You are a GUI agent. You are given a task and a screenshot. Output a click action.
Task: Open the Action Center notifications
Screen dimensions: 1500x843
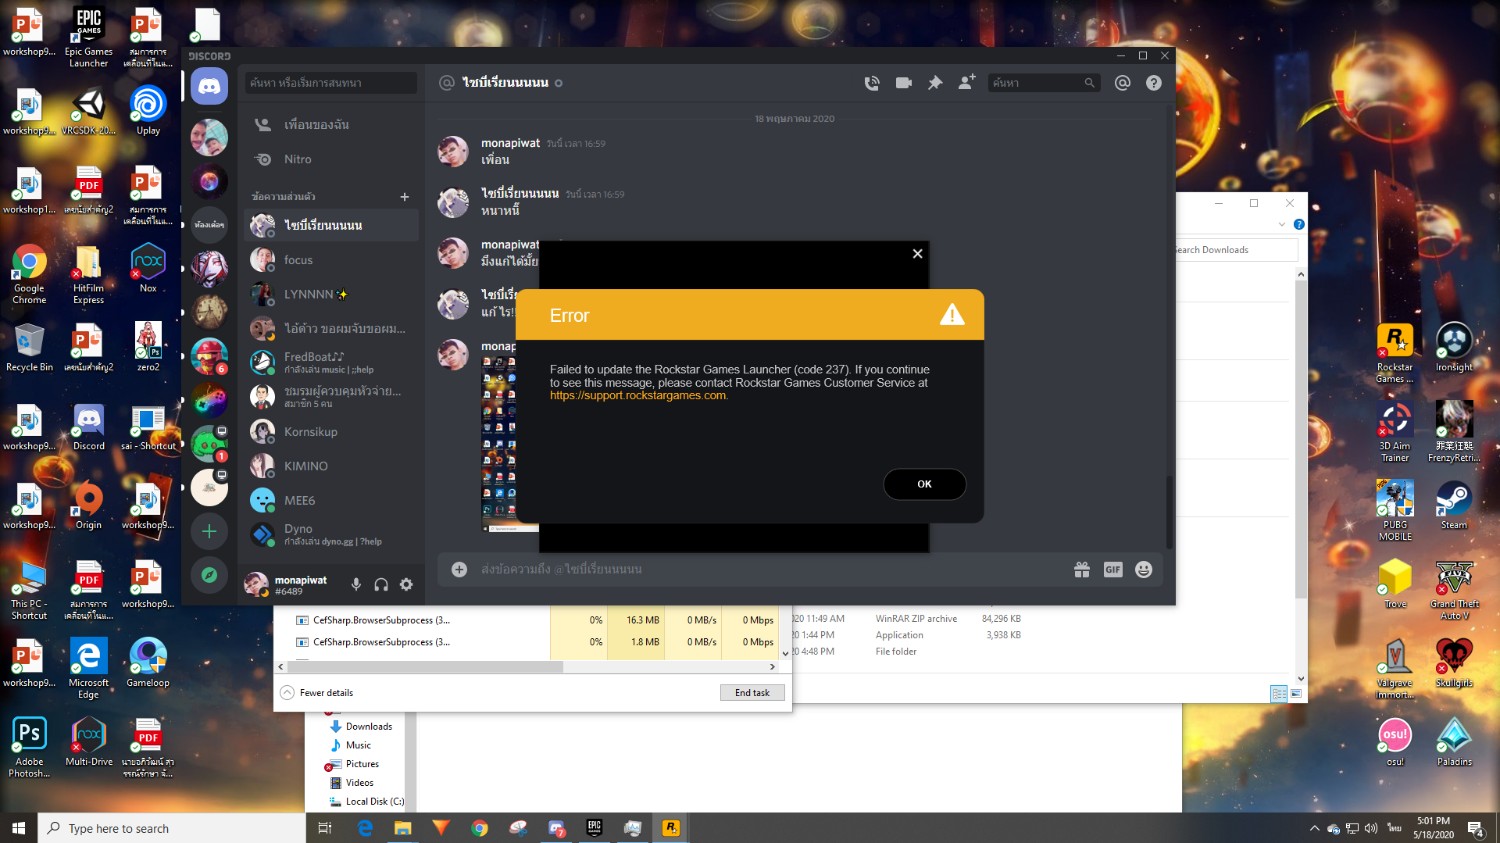tap(1475, 828)
